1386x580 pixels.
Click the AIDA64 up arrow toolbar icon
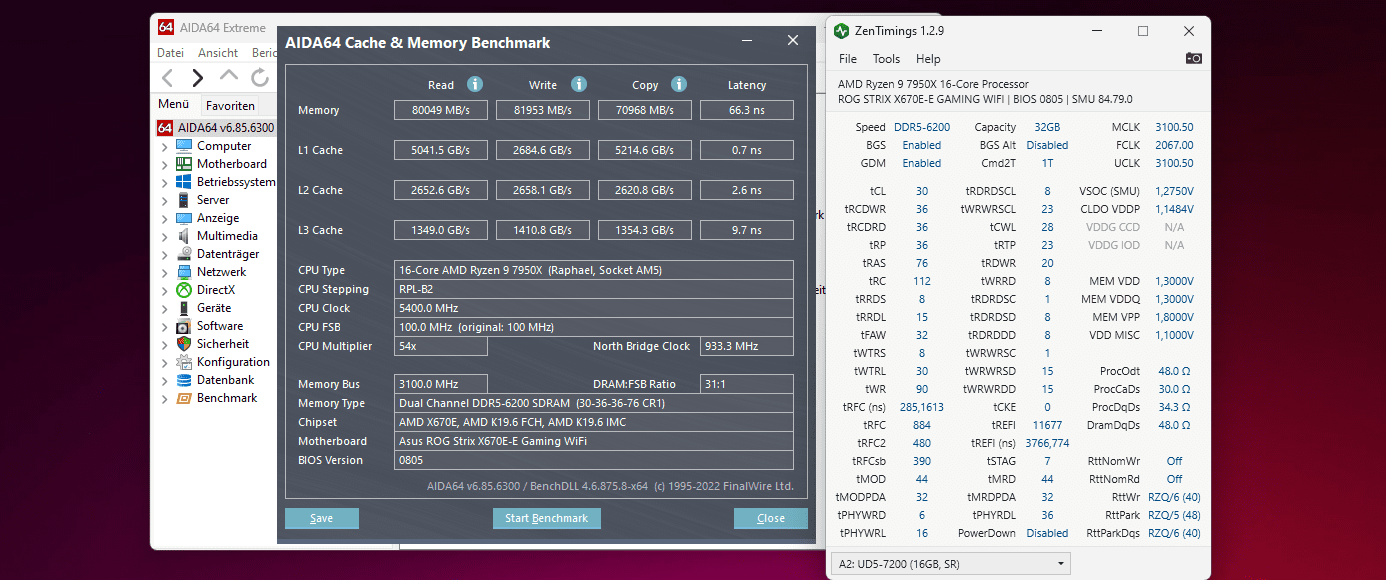pos(229,76)
